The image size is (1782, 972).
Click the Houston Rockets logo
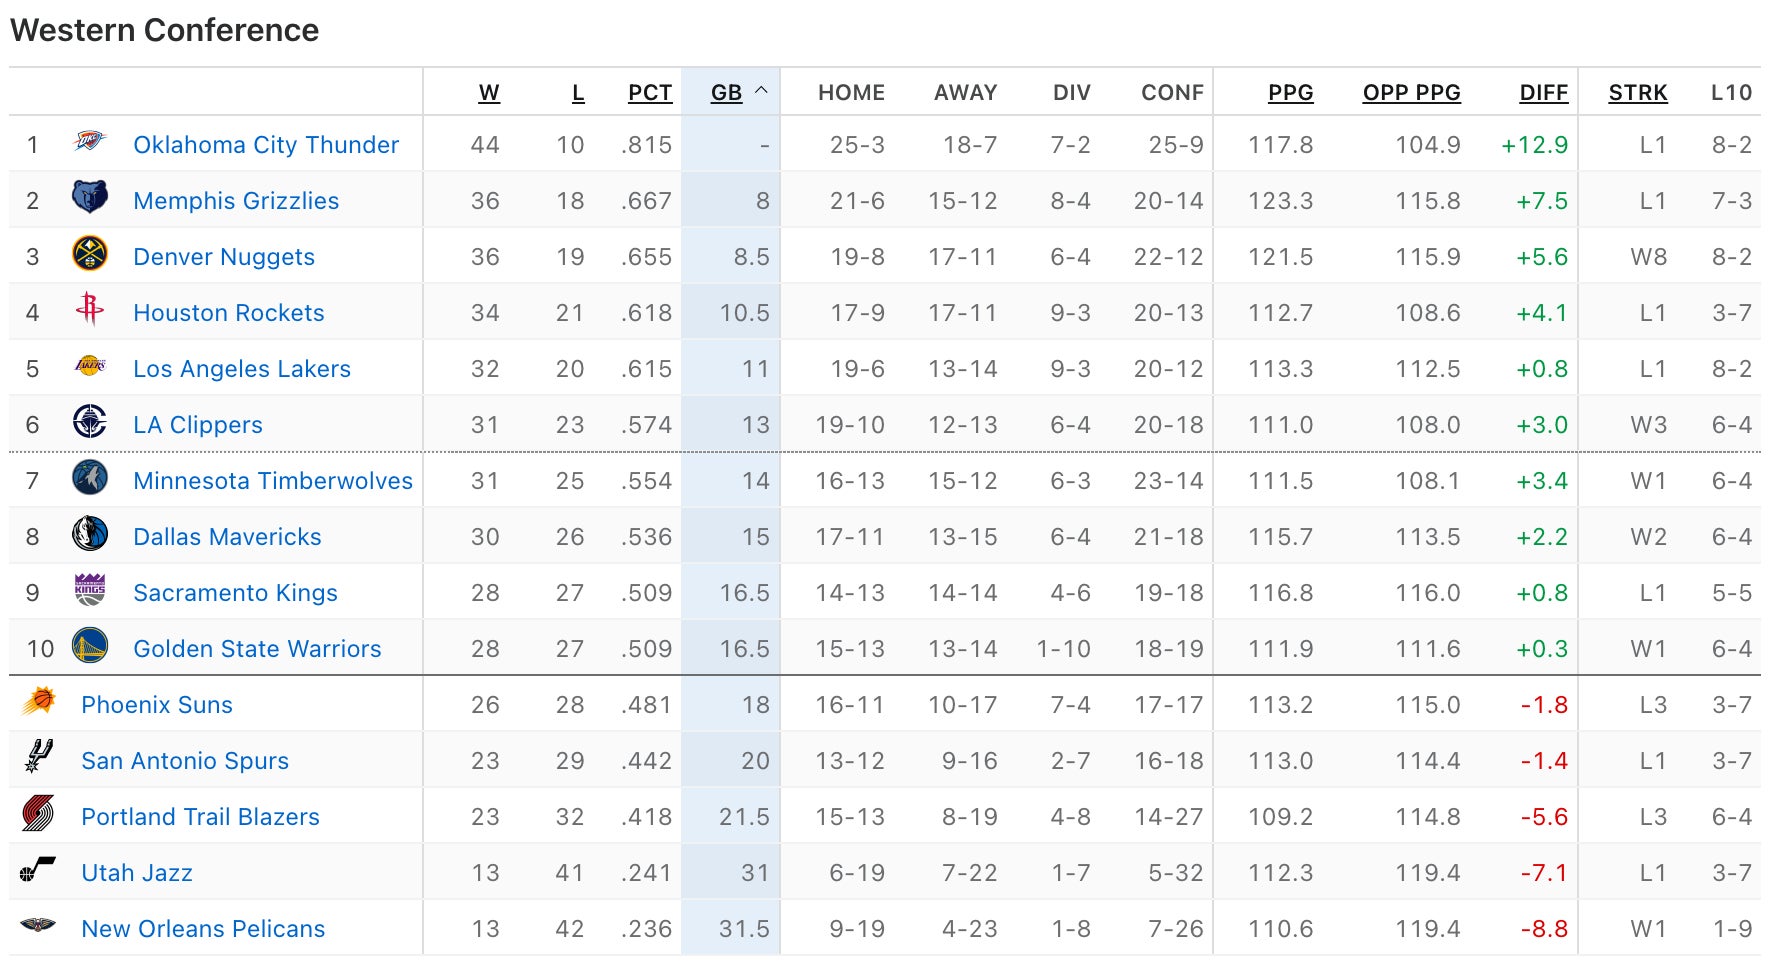[x=90, y=310]
